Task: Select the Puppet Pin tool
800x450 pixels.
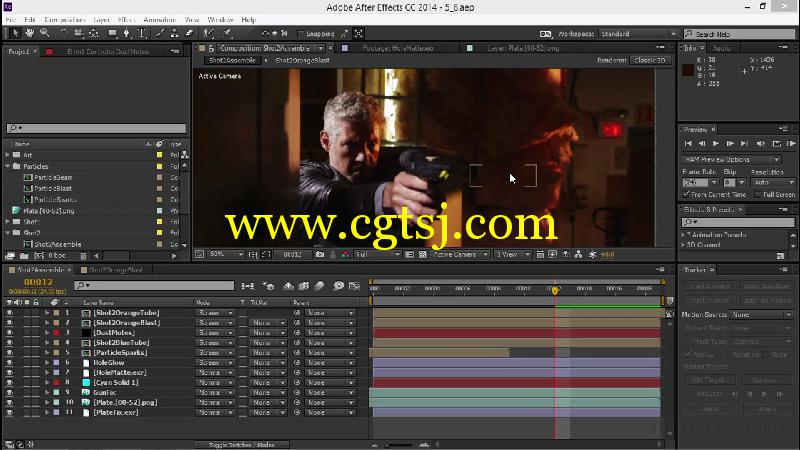Action: point(228,33)
